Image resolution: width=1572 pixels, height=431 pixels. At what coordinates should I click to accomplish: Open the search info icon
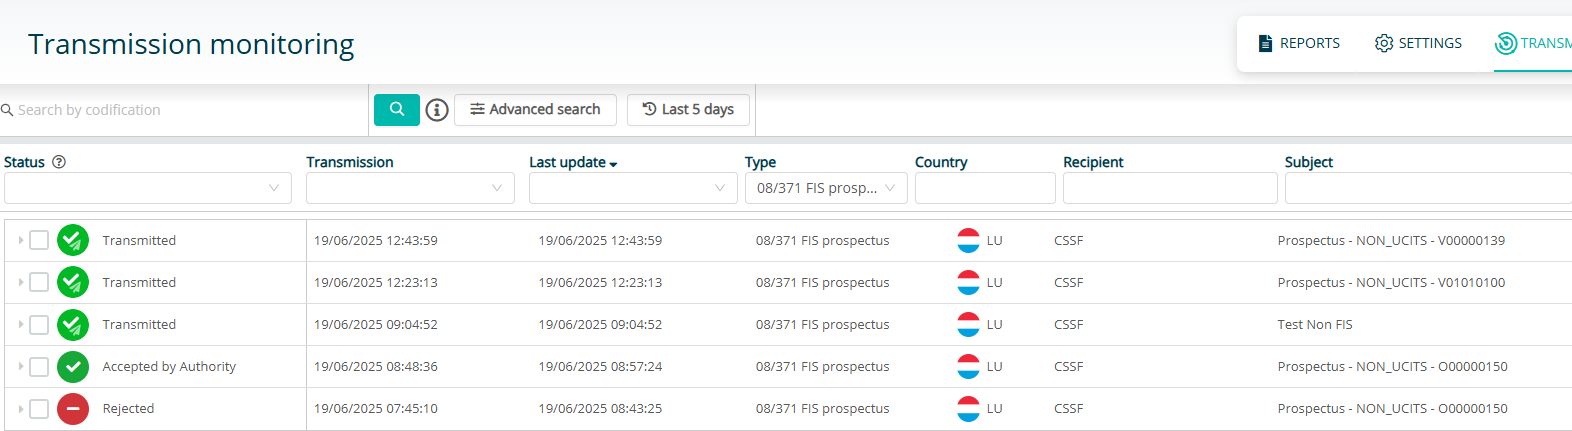tap(437, 110)
